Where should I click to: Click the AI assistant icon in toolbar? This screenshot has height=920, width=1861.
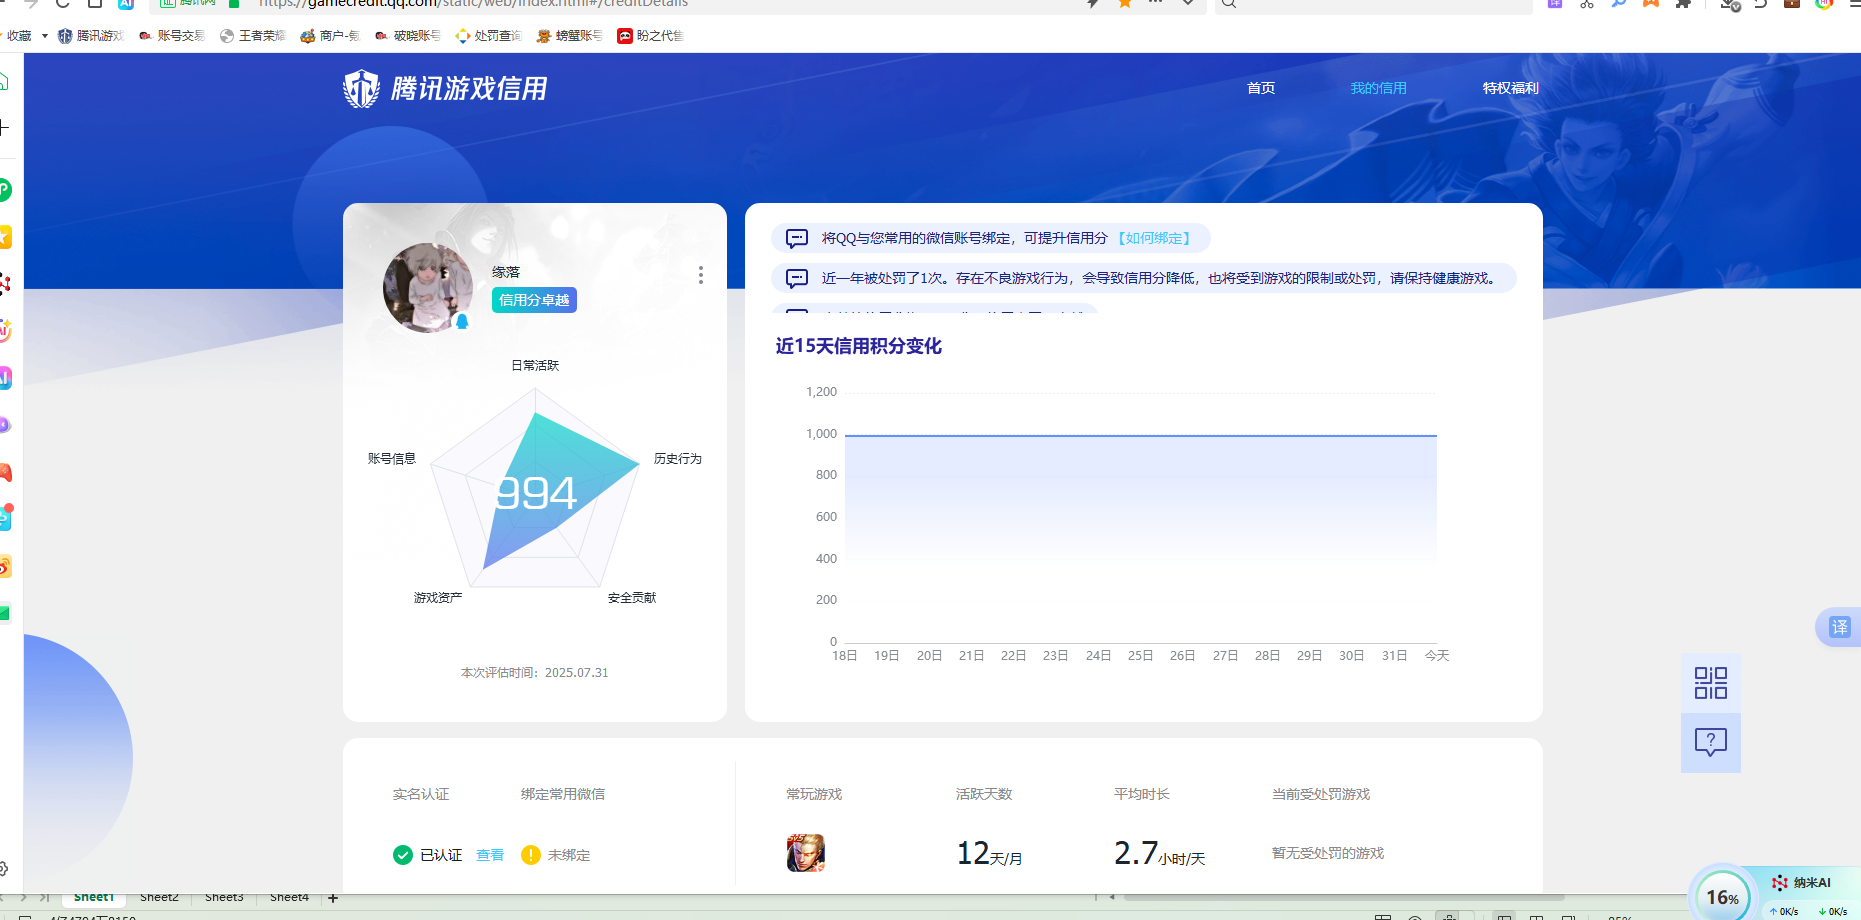pyautogui.click(x=125, y=4)
